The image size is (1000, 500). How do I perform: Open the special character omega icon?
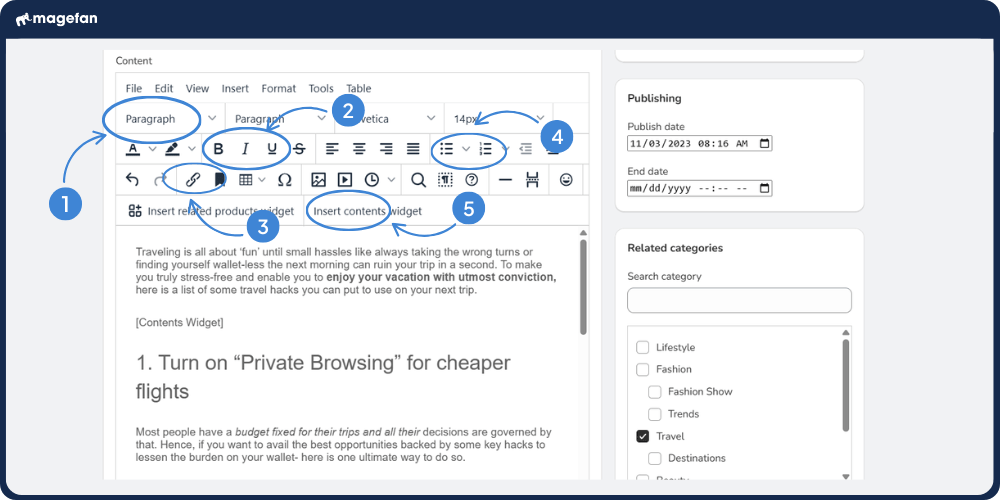[284, 180]
